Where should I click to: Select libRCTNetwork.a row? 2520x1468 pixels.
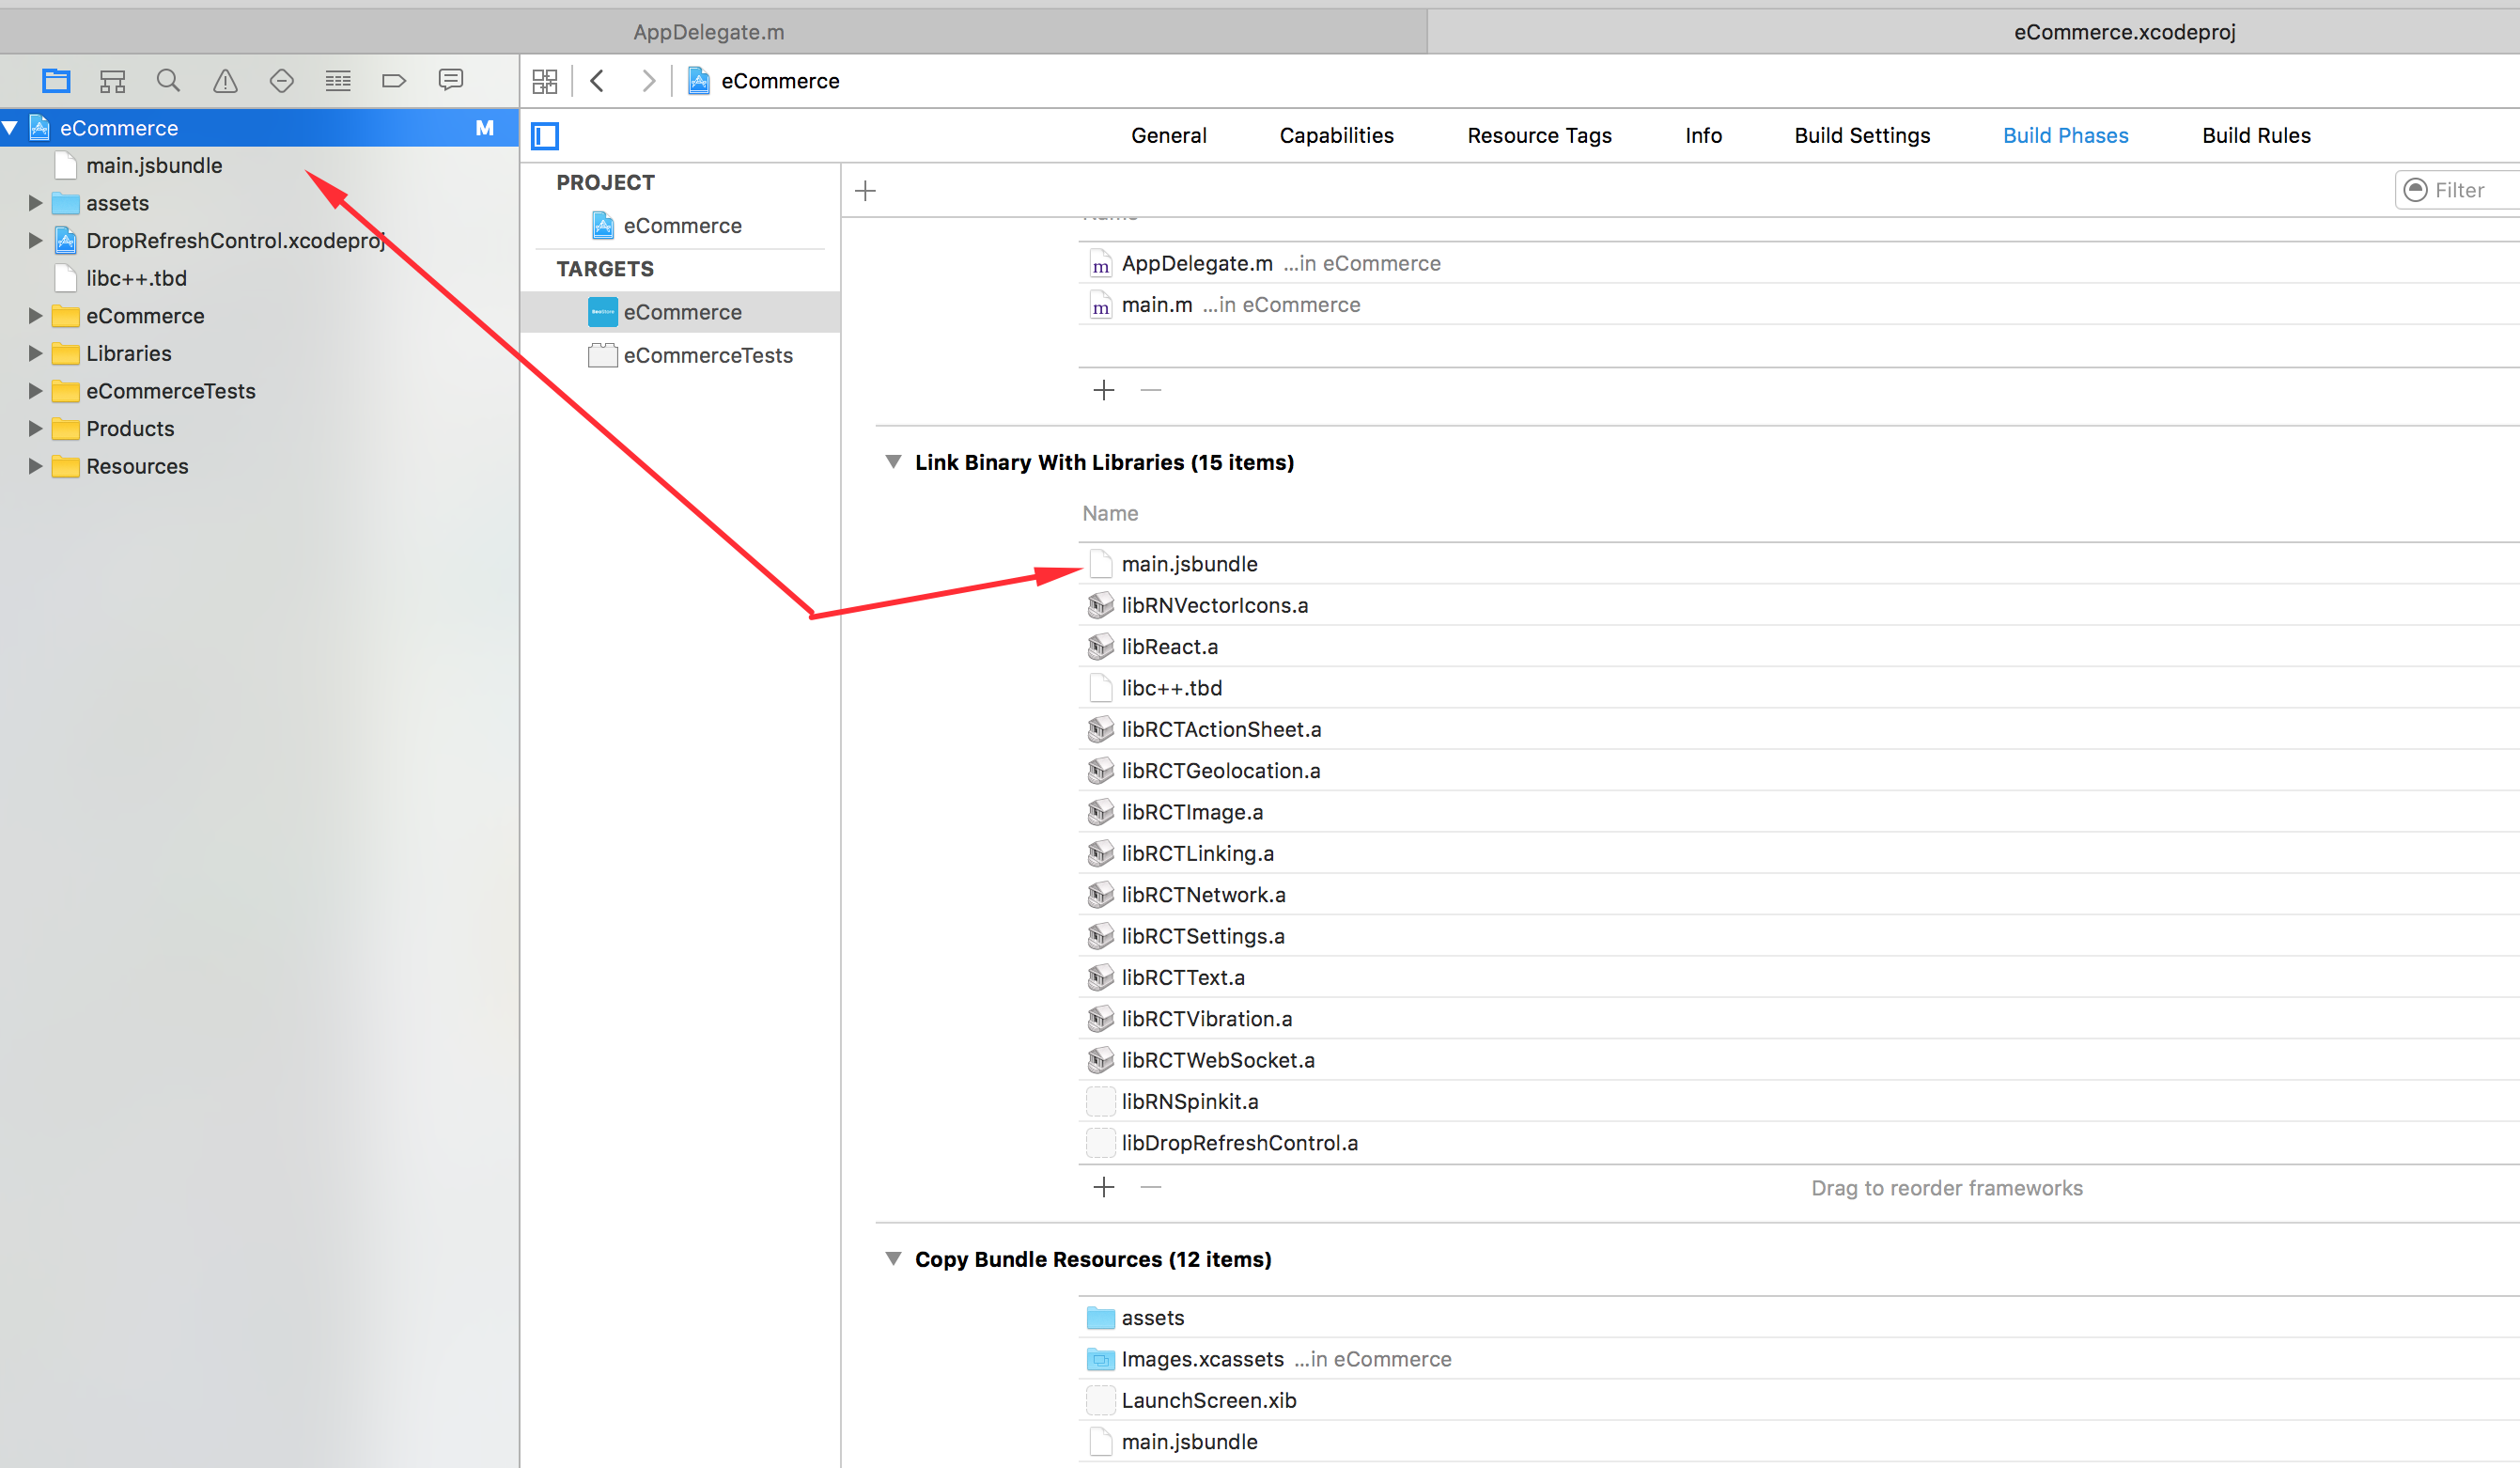coord(1799,894)
